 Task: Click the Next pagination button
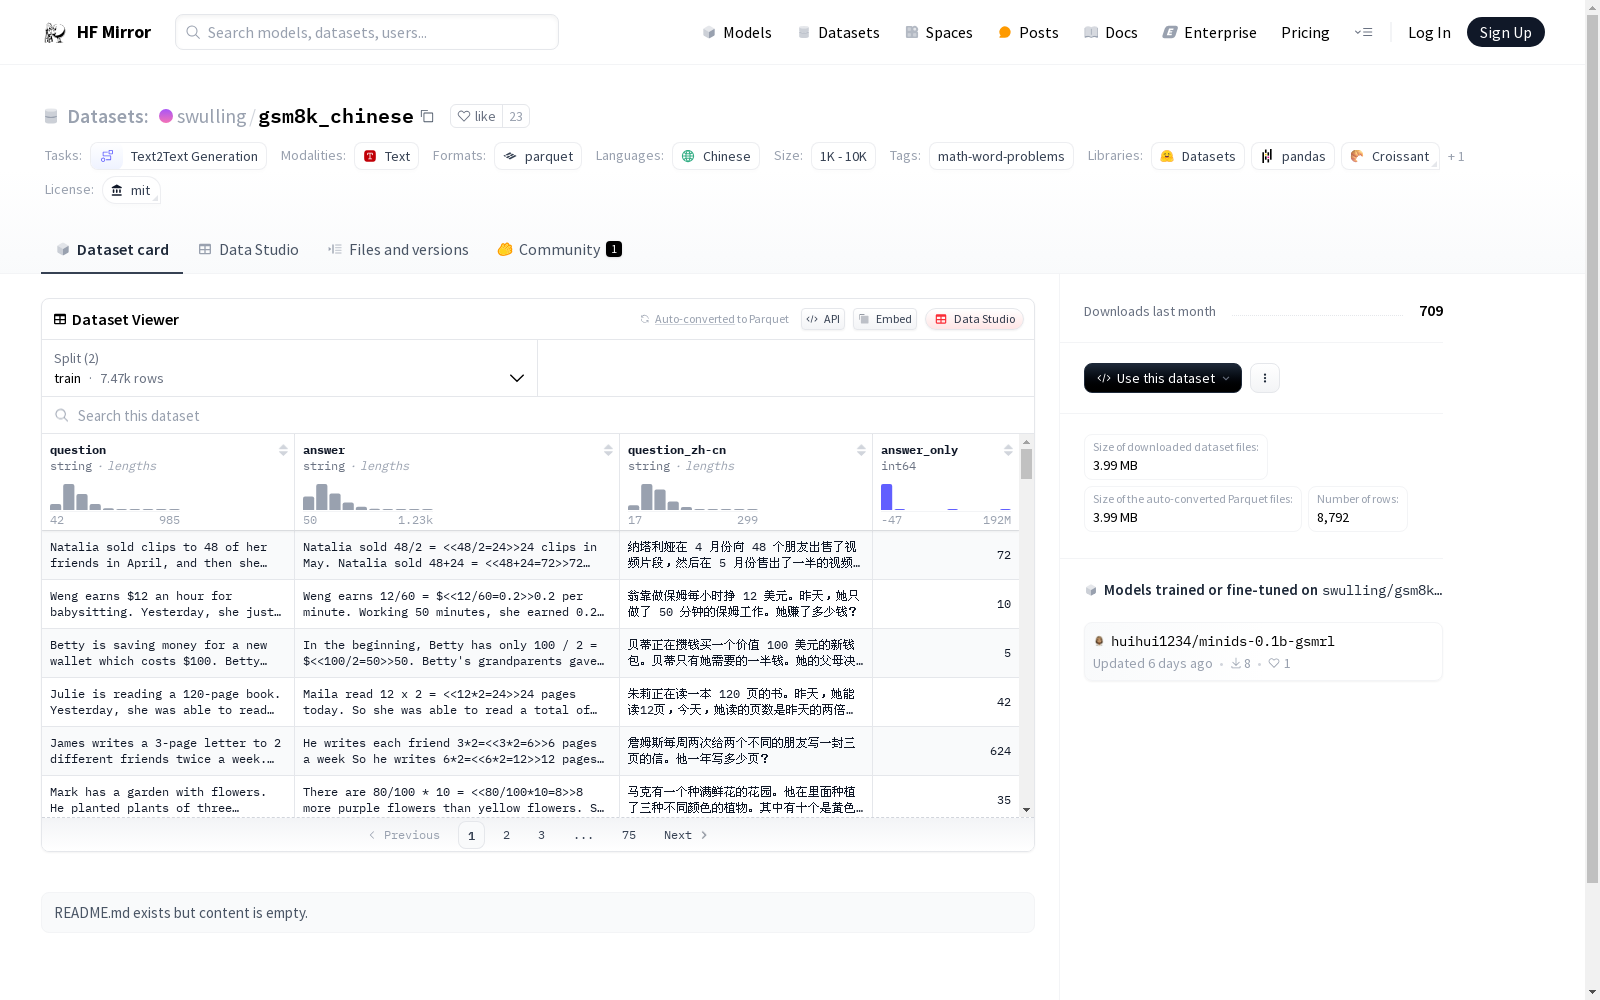coord(686,835)
